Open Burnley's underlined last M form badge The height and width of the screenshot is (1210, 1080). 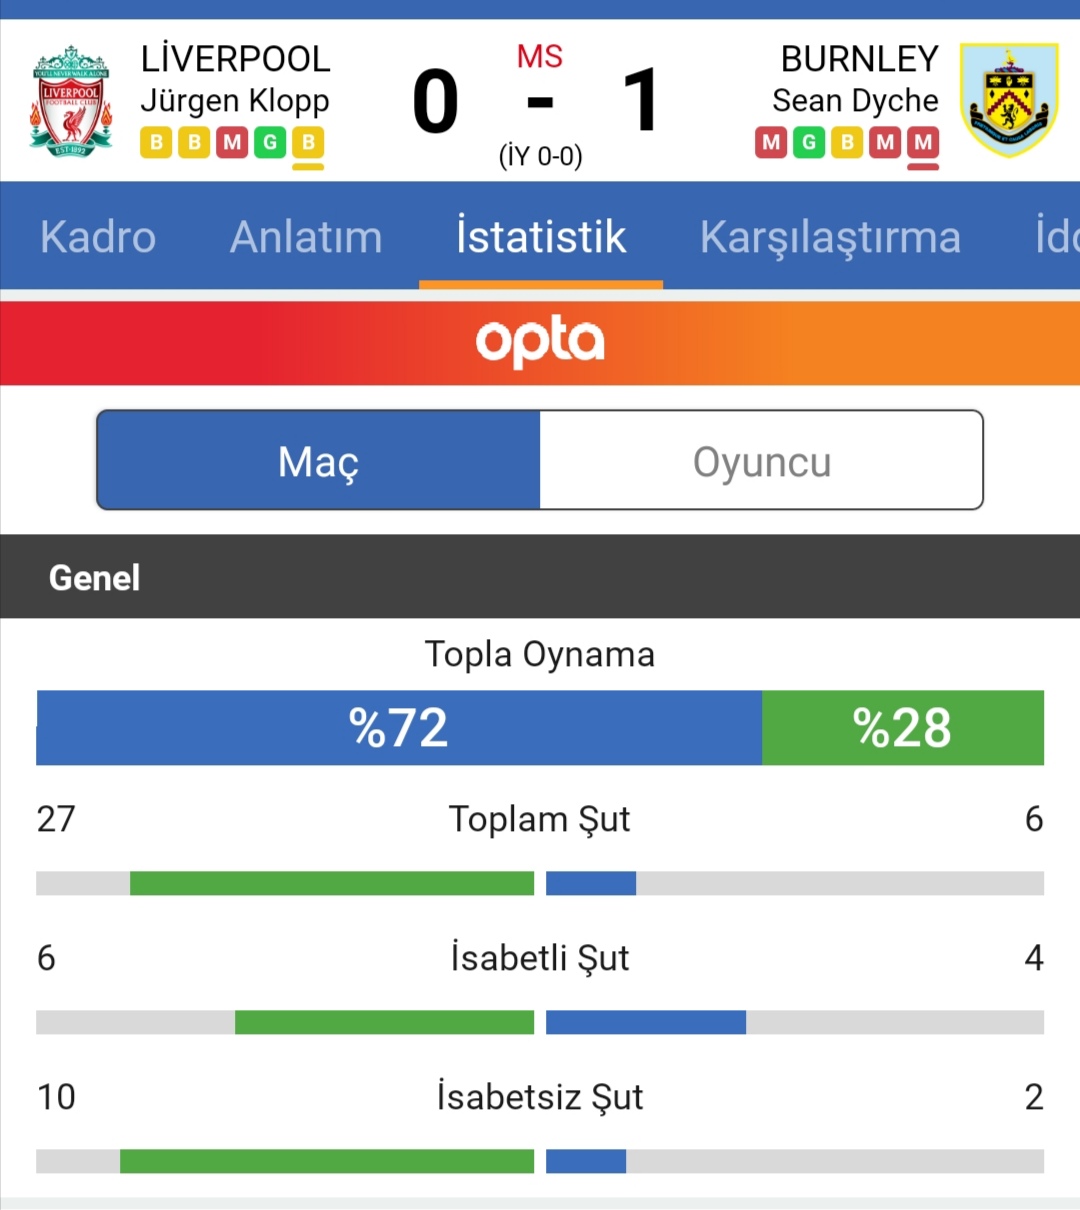click(923, 142)
